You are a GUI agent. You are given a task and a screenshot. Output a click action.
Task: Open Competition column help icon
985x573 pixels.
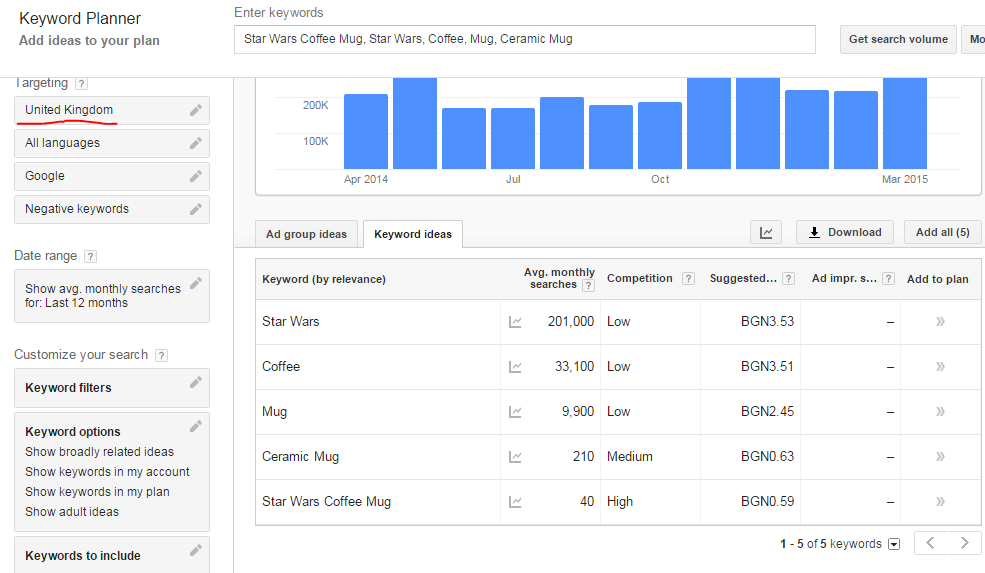point(688,279)
